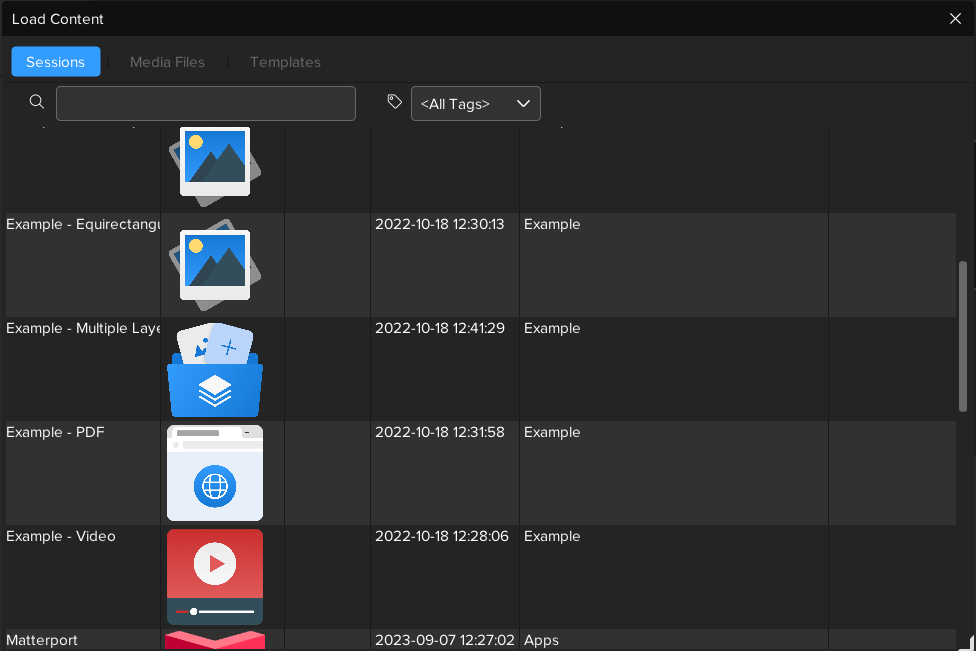Click the tag filter icon
The width and height of the screenshot is (976, 651).
pyautogui.click(x=395, y=102)
